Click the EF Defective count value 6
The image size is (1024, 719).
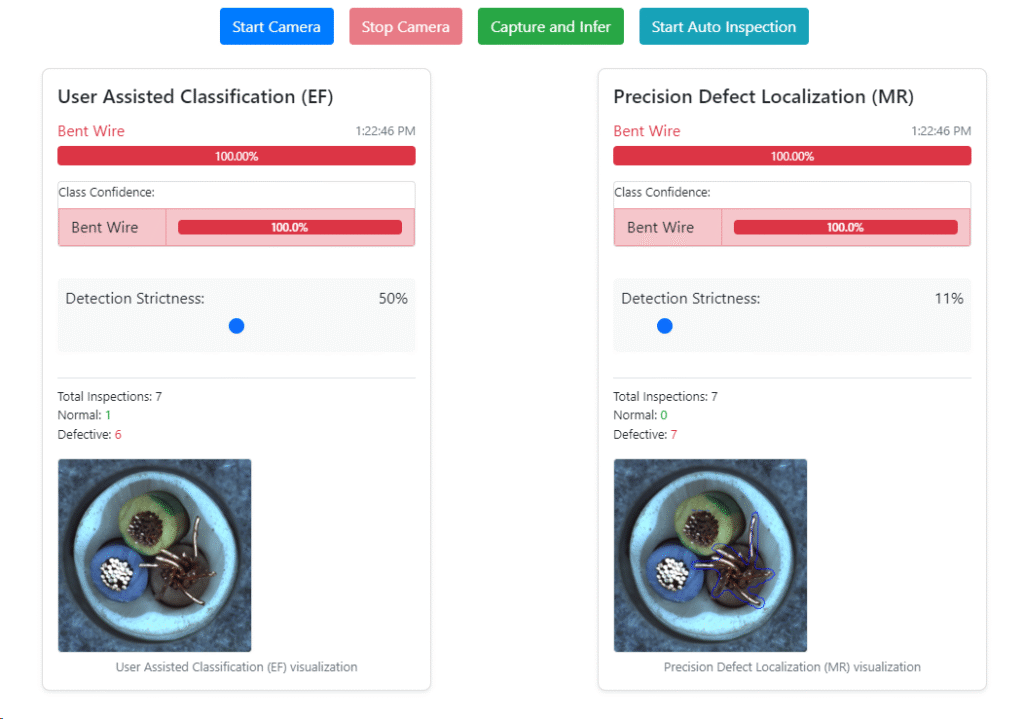point(118,435)
